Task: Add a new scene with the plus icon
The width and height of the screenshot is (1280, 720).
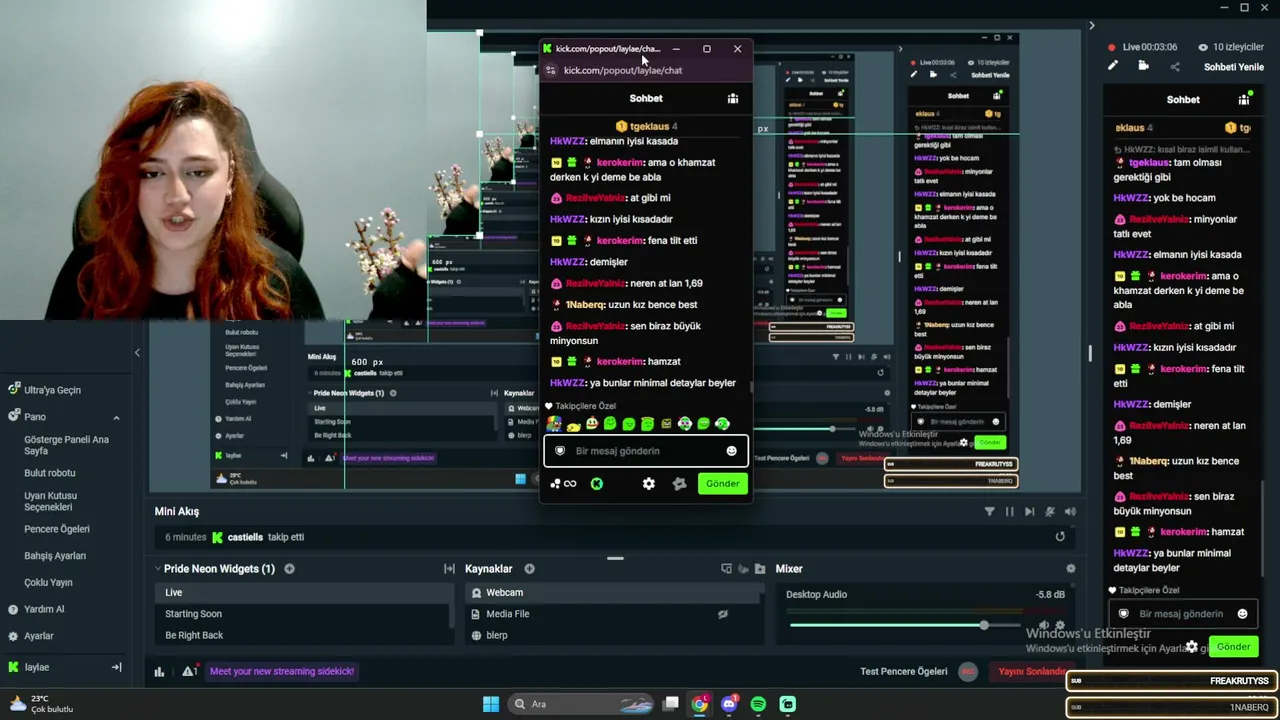Action: [x=289, y=569]
